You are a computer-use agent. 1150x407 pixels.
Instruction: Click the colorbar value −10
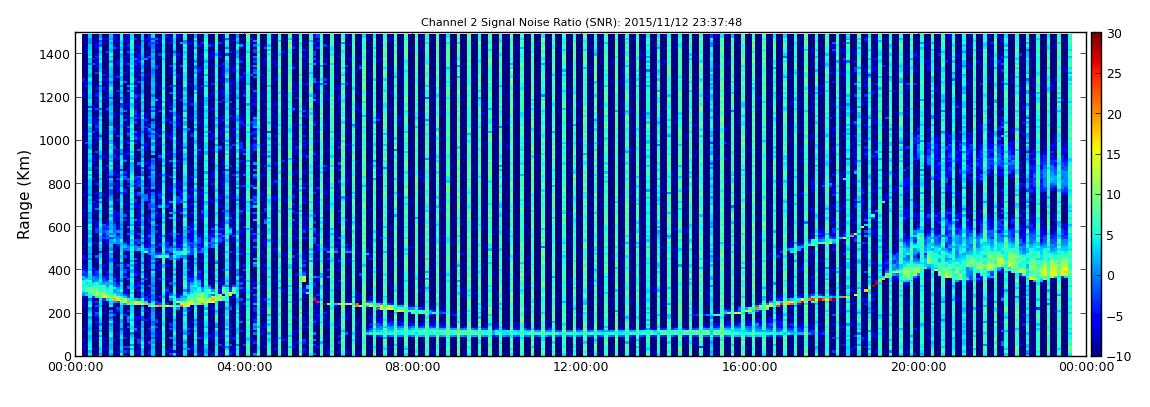(x=1118, y=356)
